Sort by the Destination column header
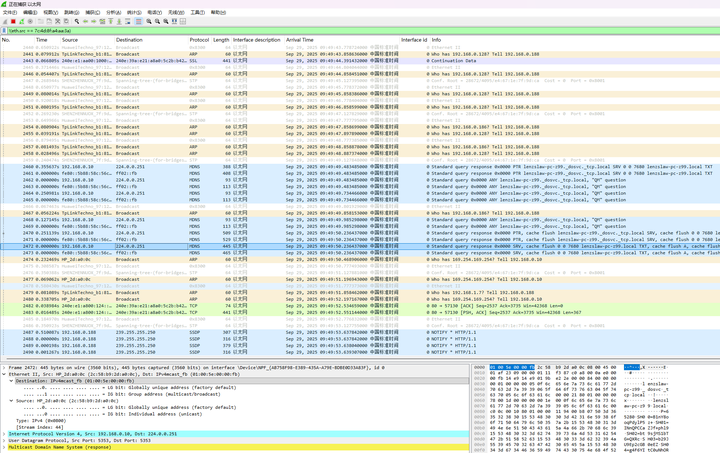The height and width of the screenshot is (453, 720). click(x=129, y=40)
